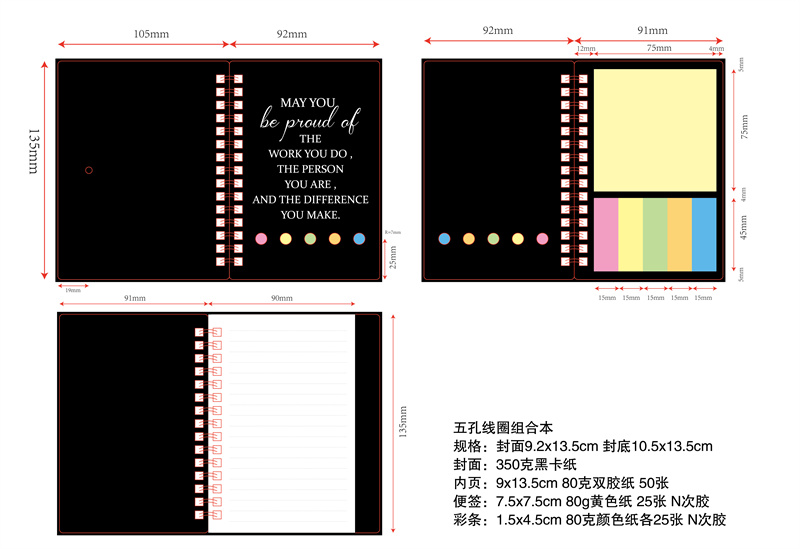Image resolution: width=800 pixels, height=549 pixels.
Task: Select the 105mm dimension label
Action: coord(151,34)
